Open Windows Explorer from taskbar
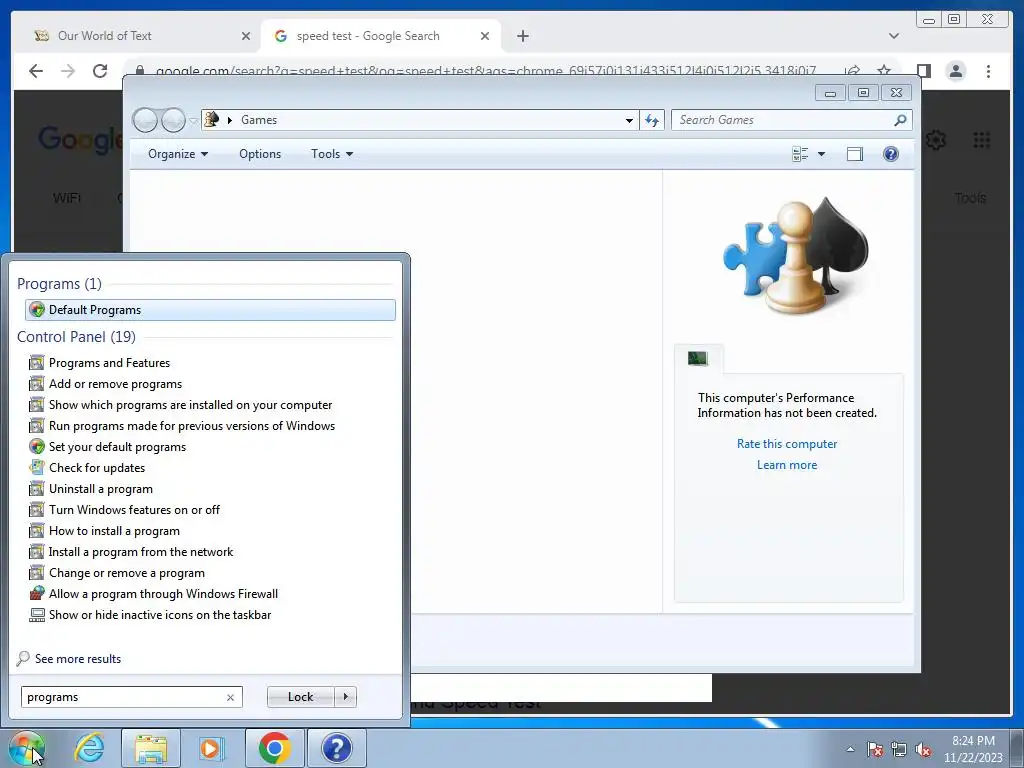The height and width of the screenshot is (768, 1024). tap(151, 748)
